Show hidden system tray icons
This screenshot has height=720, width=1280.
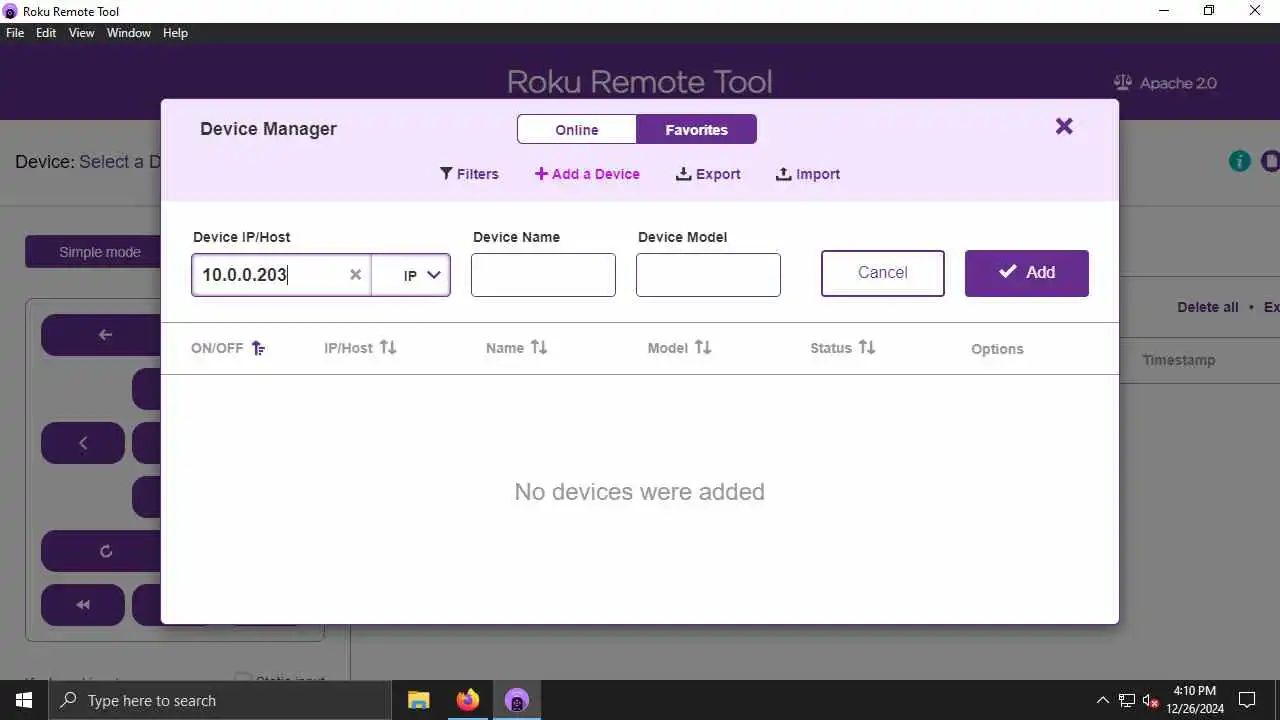coord(1103,700)
